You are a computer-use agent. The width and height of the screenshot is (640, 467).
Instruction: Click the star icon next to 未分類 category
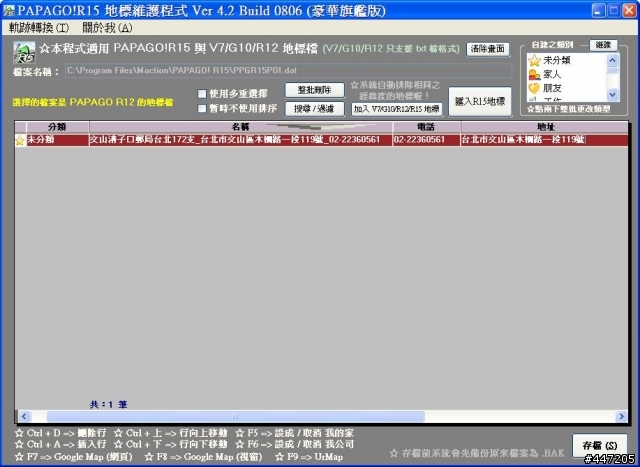coord(534,61)
